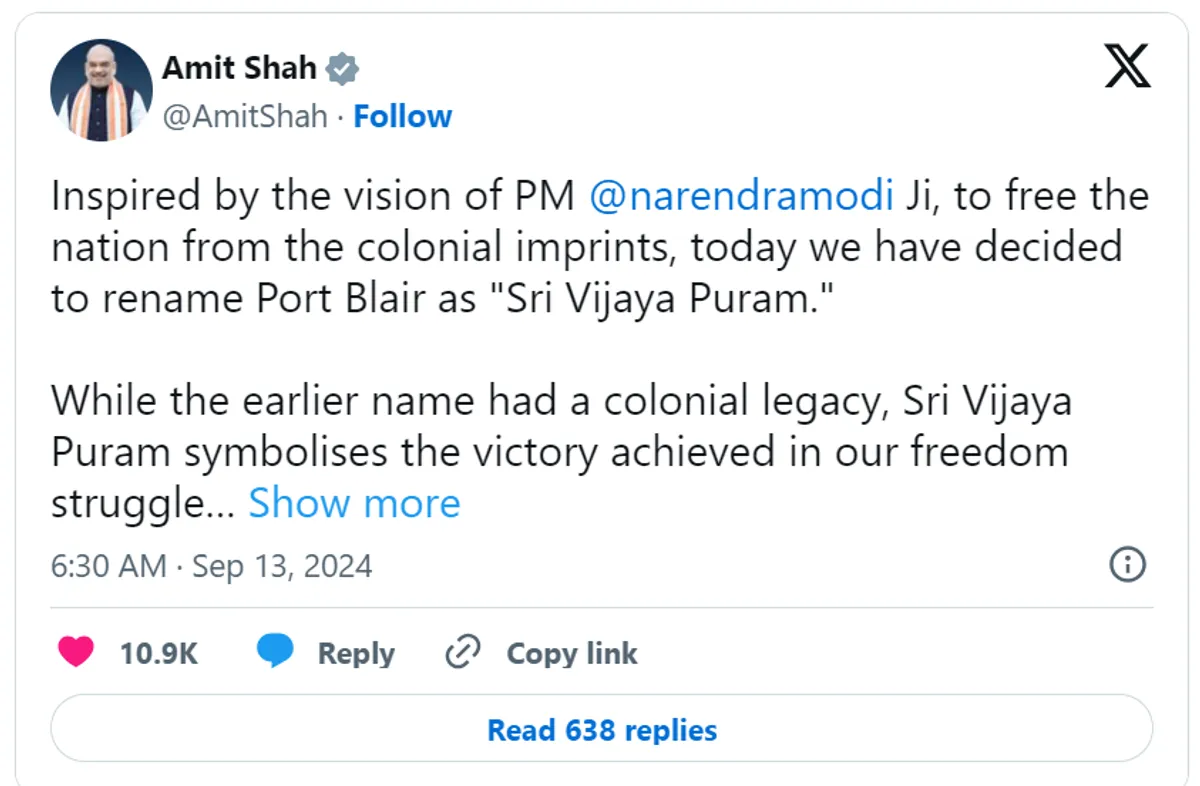Viewport: 1200px width, 786px height.
Task: Click the Reply text label
Action: 356,653
